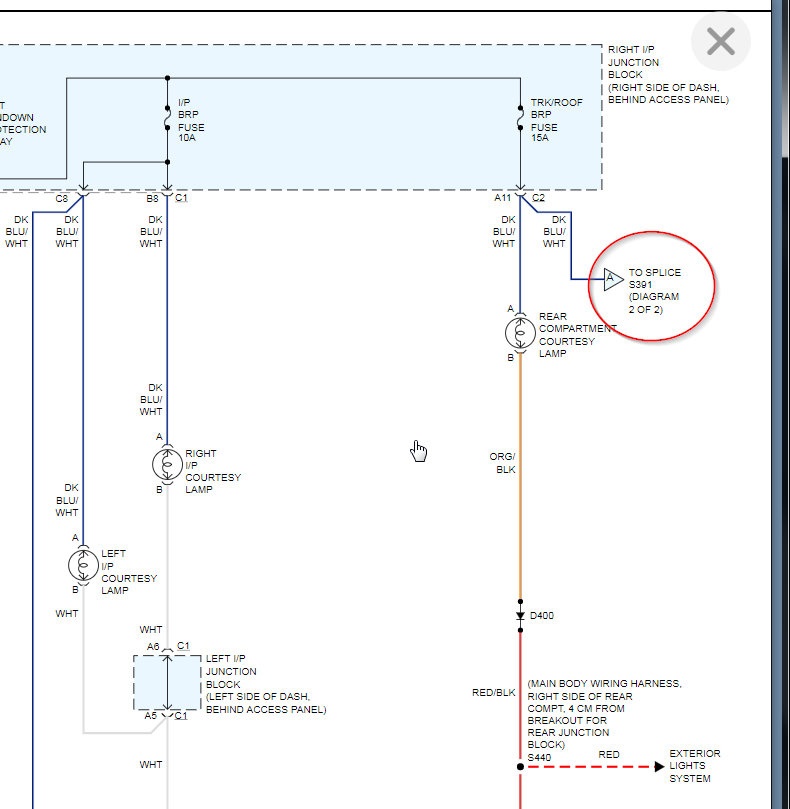
Task: Click the 'TRK/ROOF BRP FUSE 15A' label
Action: pyautogui.click(x=556, y=120)
